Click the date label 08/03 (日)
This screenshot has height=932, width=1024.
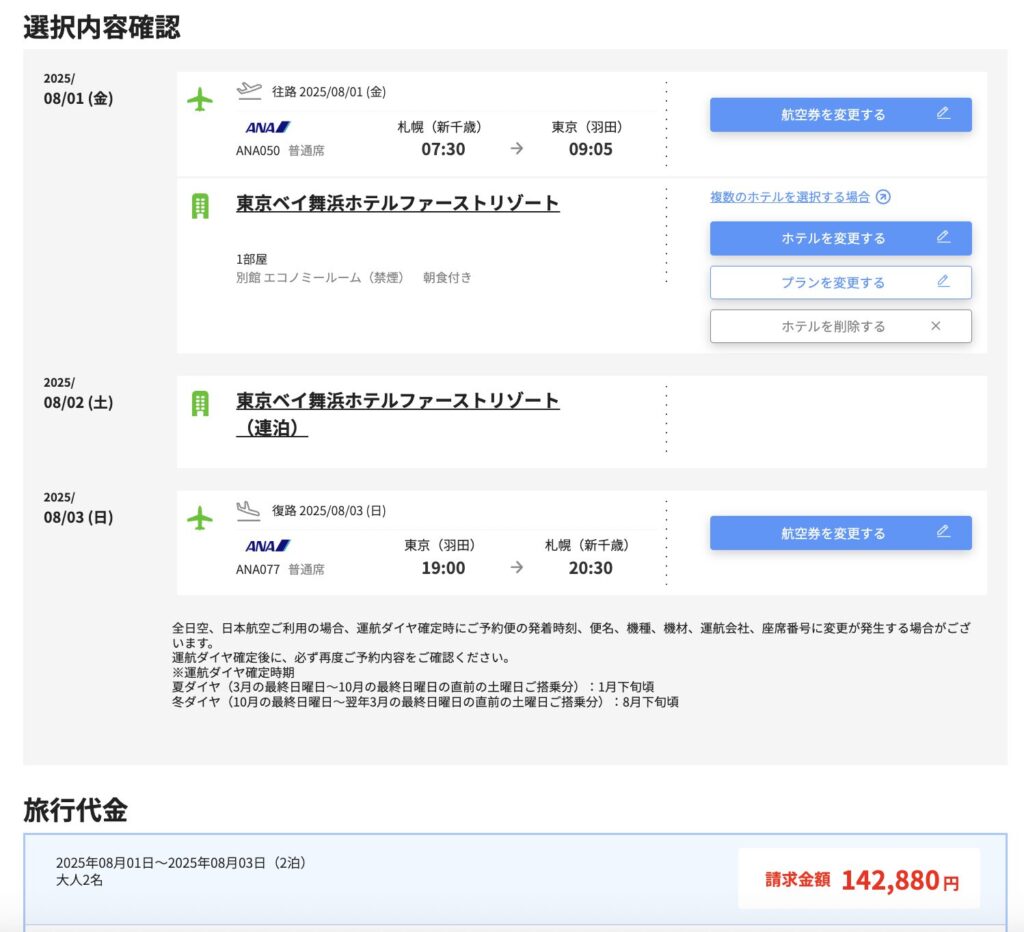point(78,518)
